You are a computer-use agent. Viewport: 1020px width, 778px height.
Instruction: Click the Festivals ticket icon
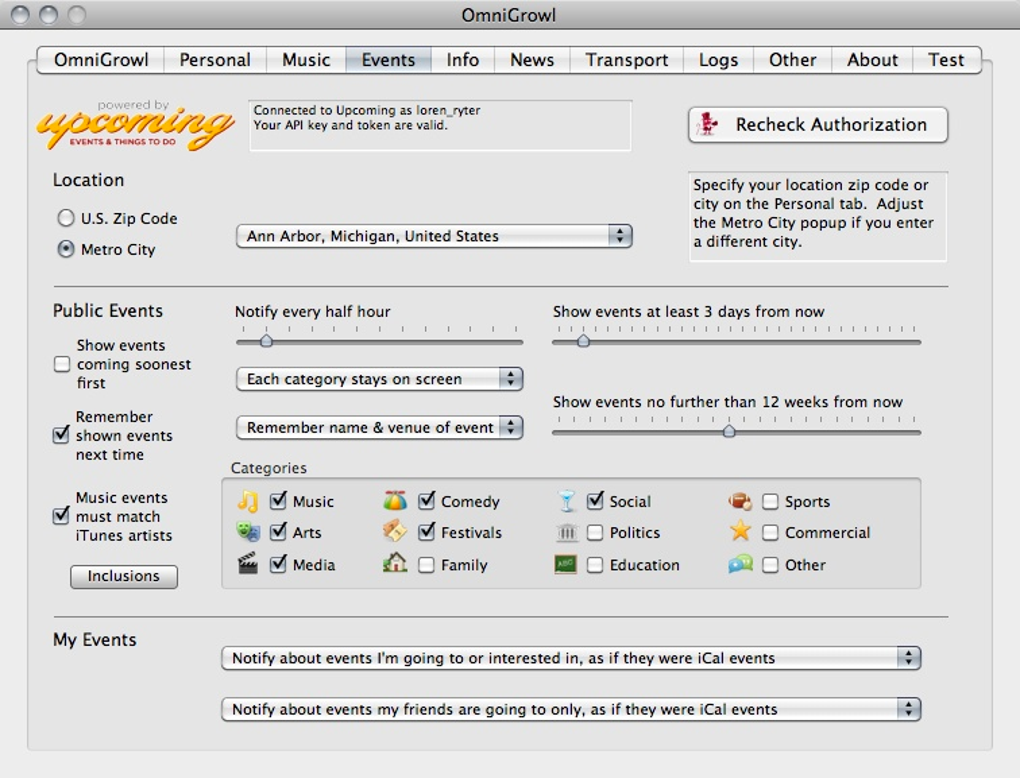pyautogui.click(x=395, y=531)
